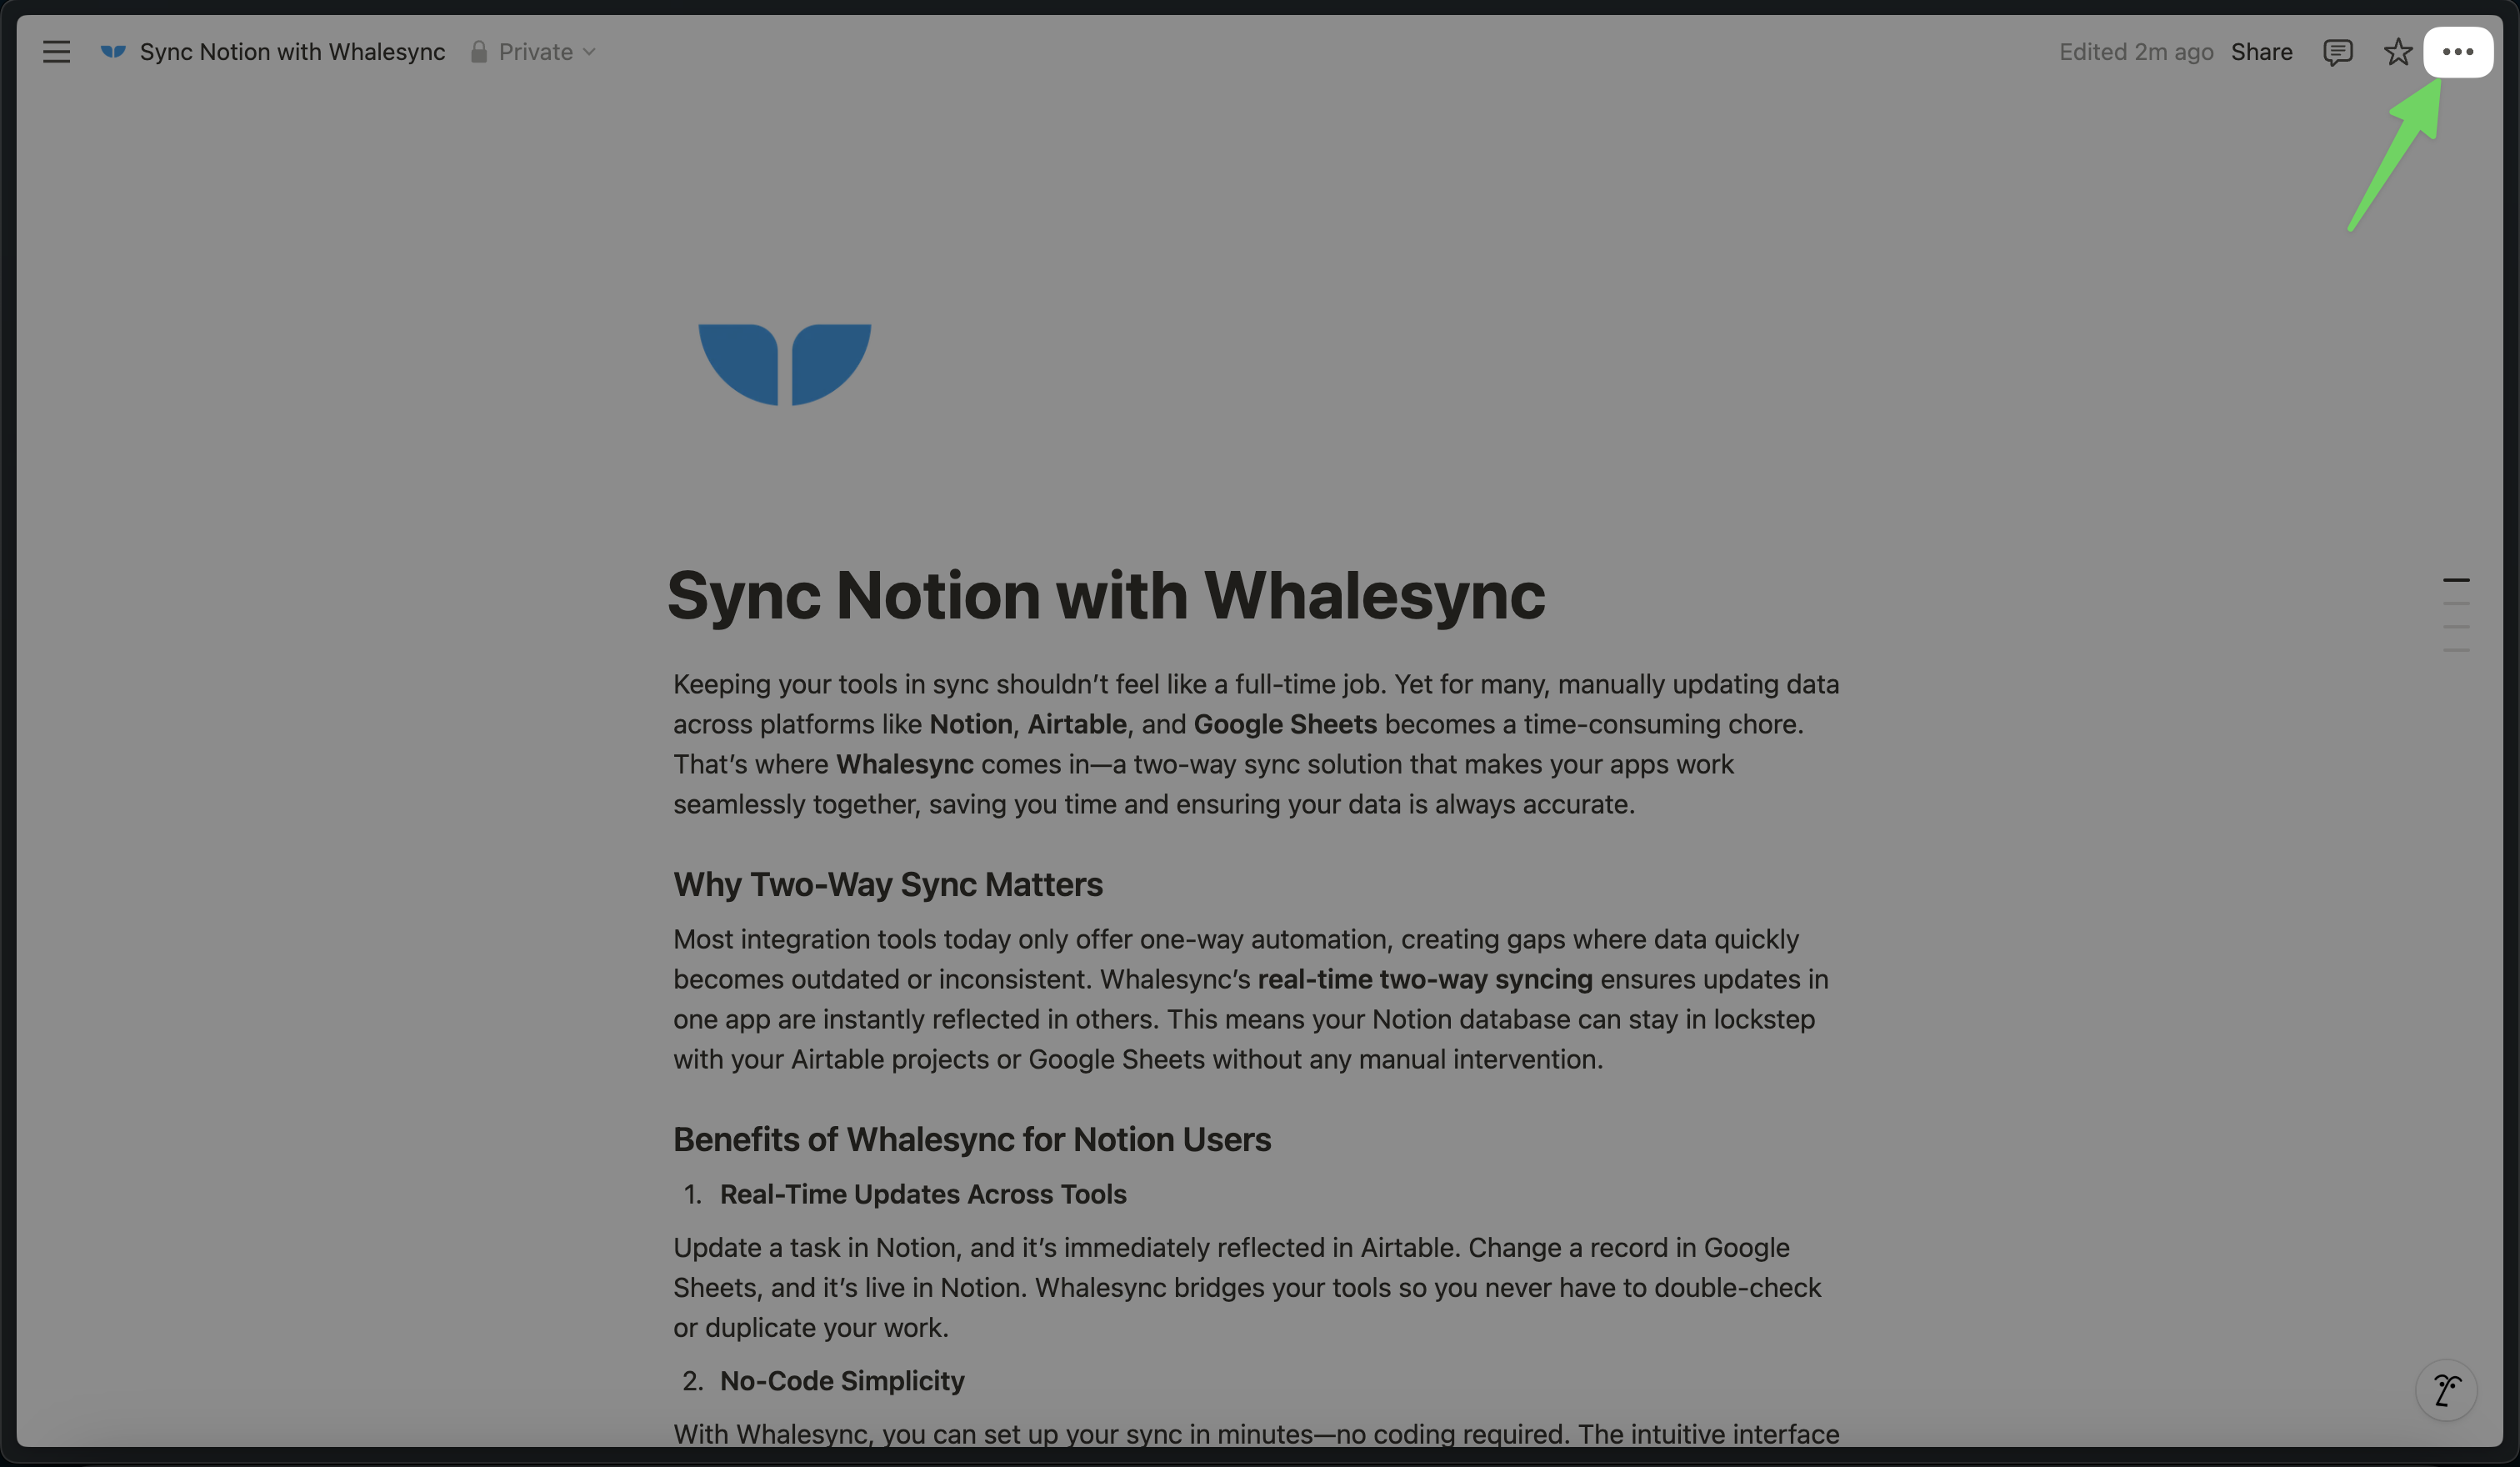Jump to the second table-of-contents marker
The height and width of the screenshot is (1467, 2520).
click(2456, 604)
